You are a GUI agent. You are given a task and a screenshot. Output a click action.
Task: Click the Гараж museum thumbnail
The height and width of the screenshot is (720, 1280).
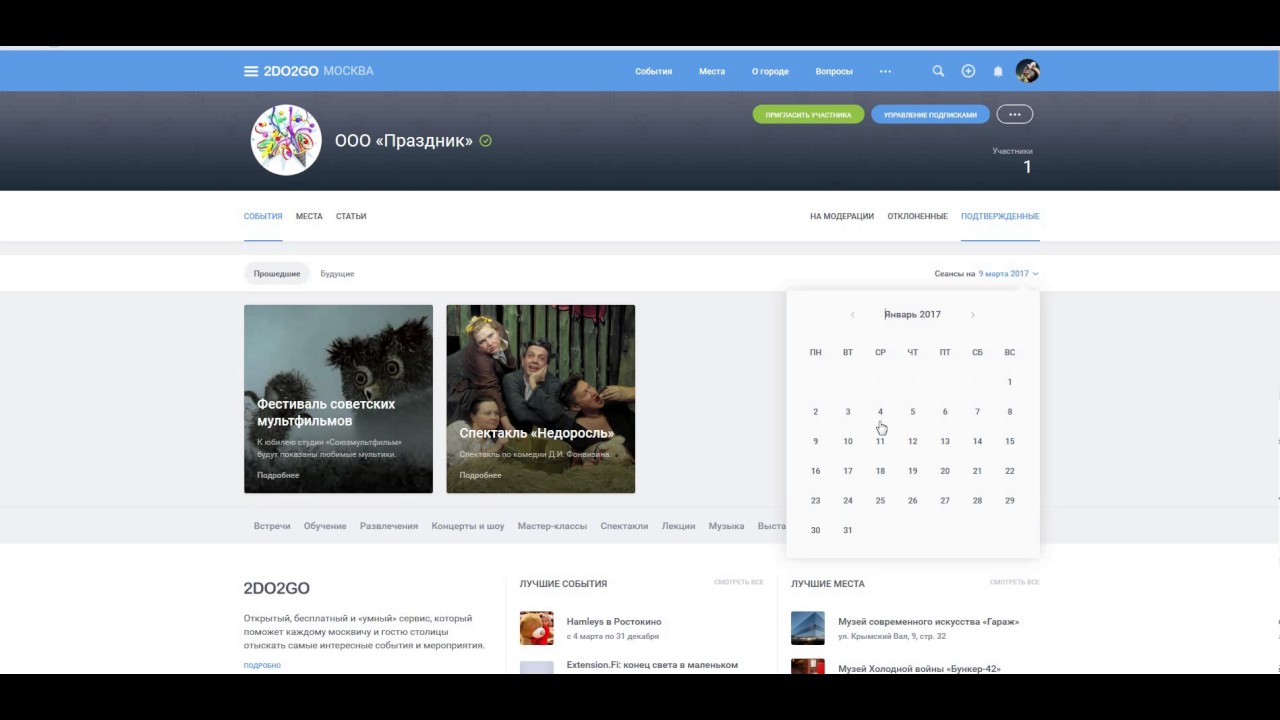(x=808, y=628)
